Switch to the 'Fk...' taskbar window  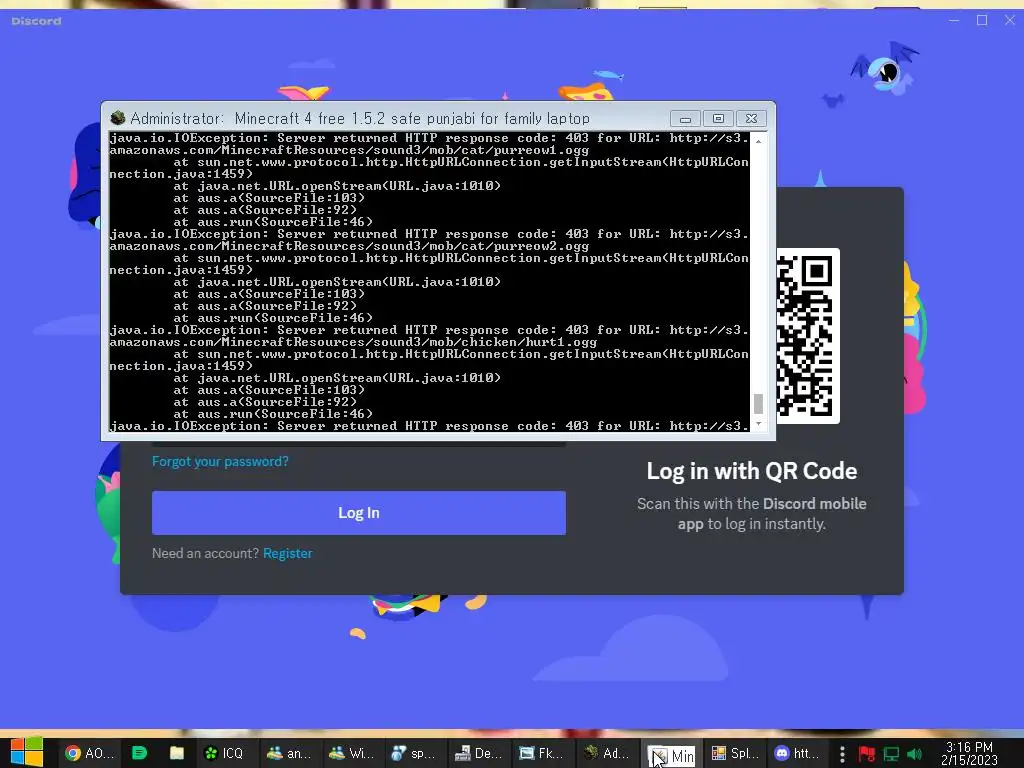[541, 753]
